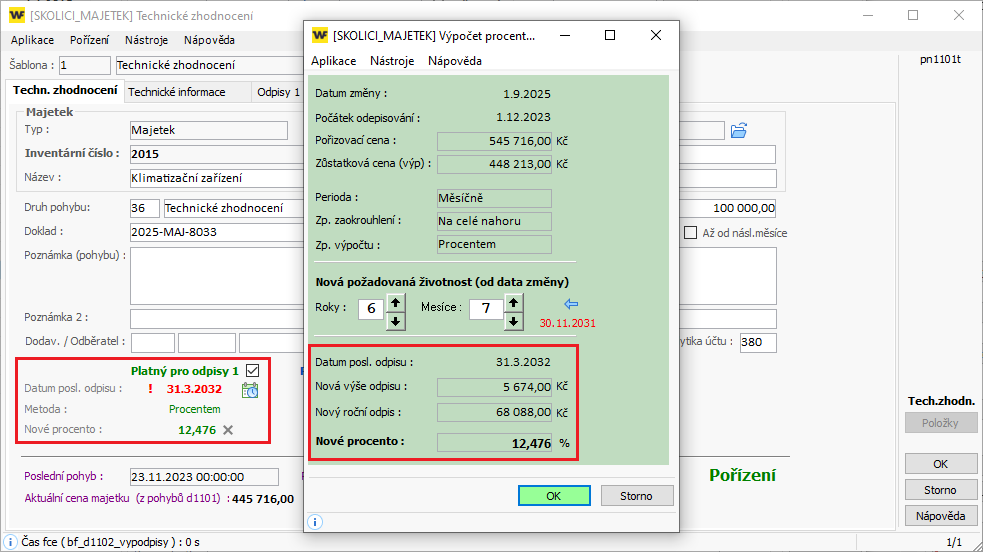Image resolution: width=983 pixels, height=552 pixels.
Task: Click the Nápověda button in the right panel
Action: click(940, 516)
